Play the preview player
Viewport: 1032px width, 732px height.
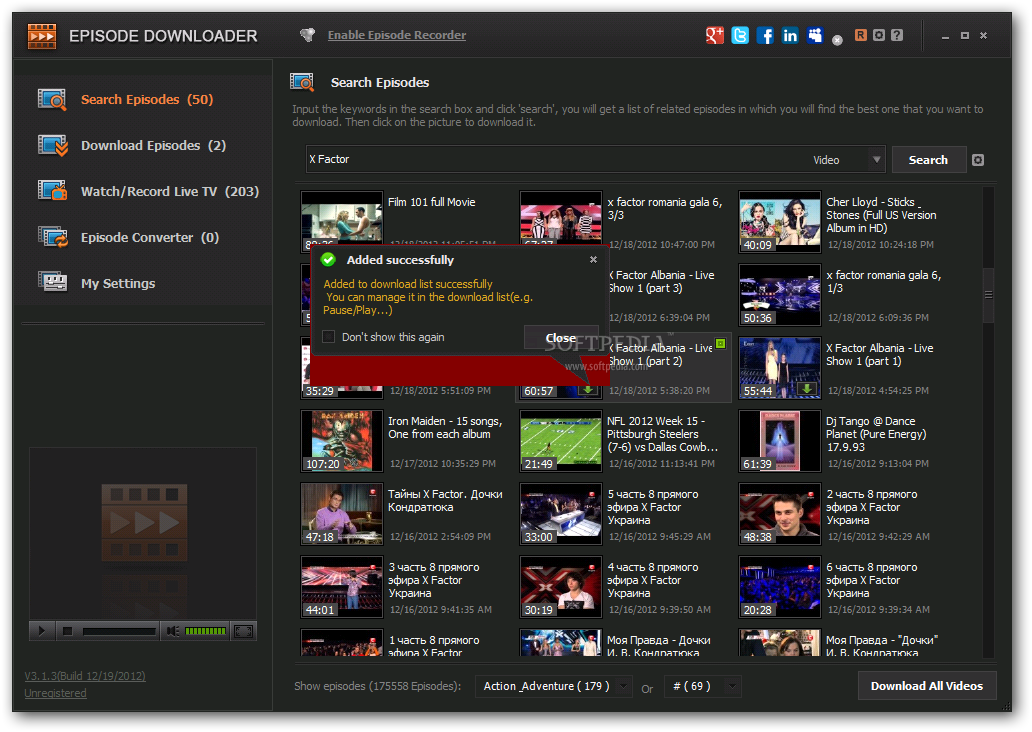coord(41,631)
